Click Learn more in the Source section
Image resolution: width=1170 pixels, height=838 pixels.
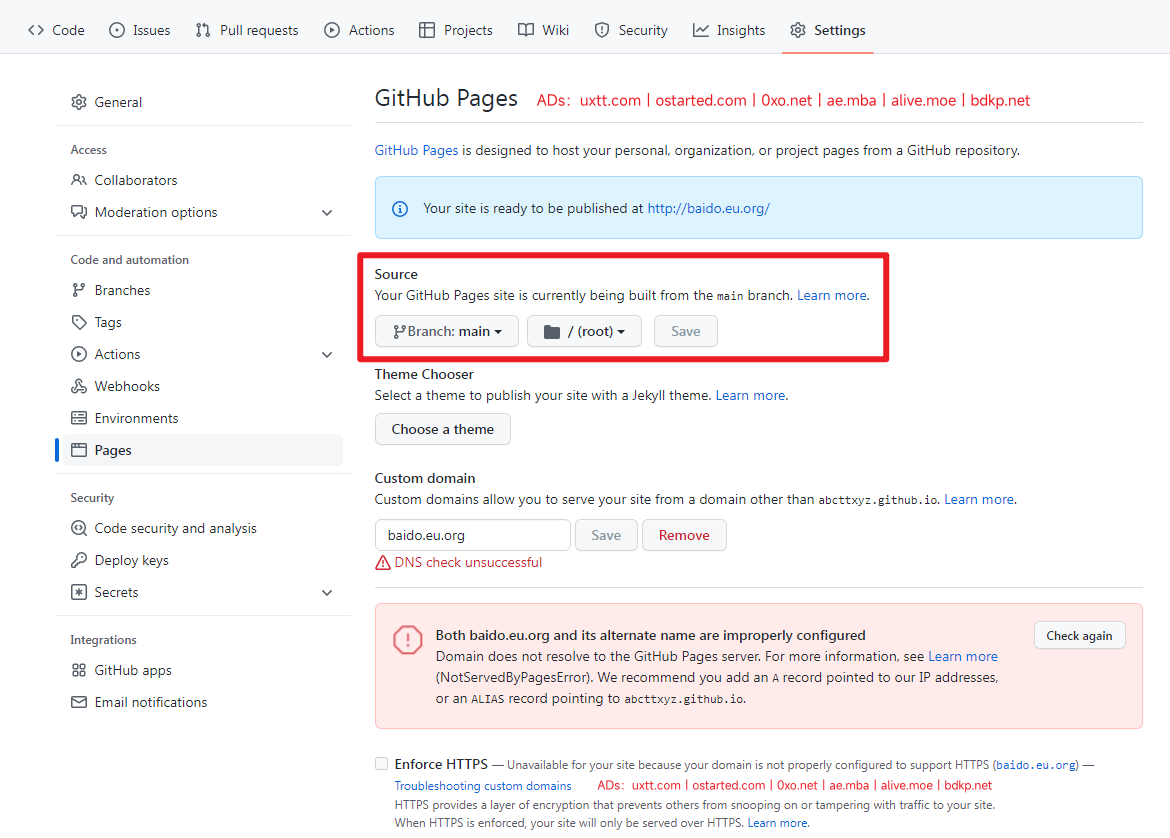point(832,296)
